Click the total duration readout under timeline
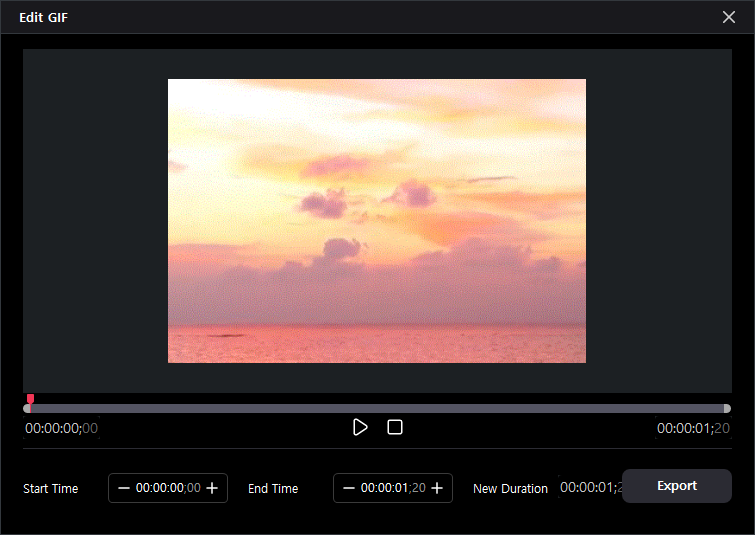The height and width of the screenshot is (535, 755). 693,428
